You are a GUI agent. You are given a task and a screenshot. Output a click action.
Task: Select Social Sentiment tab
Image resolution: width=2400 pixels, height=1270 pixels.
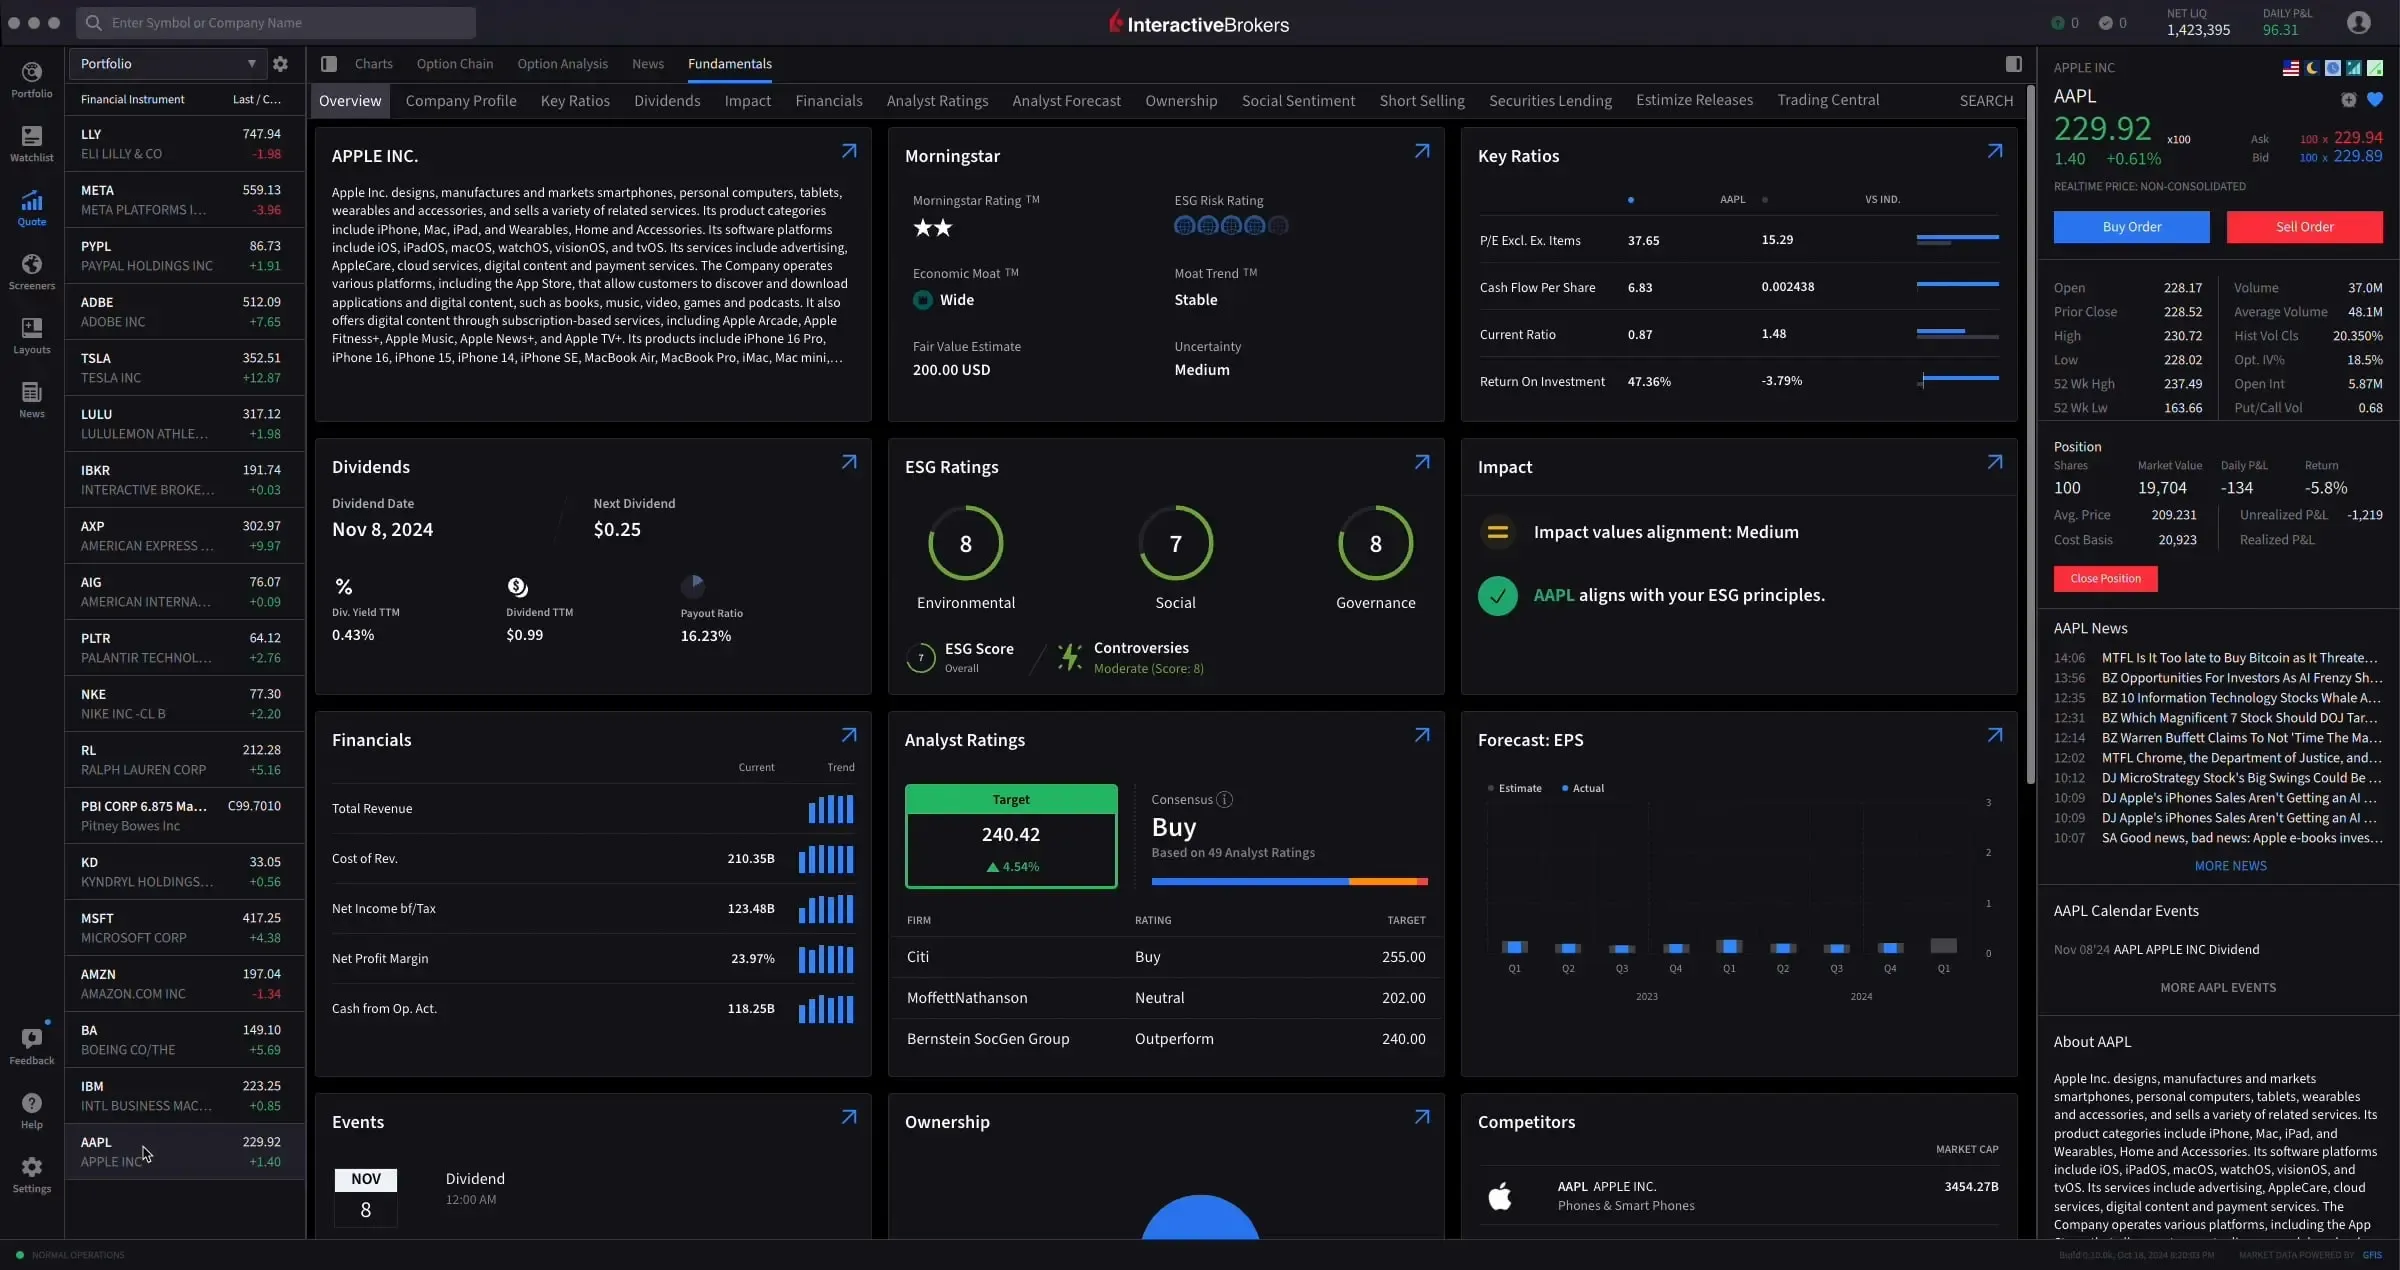pos(1297,98)
